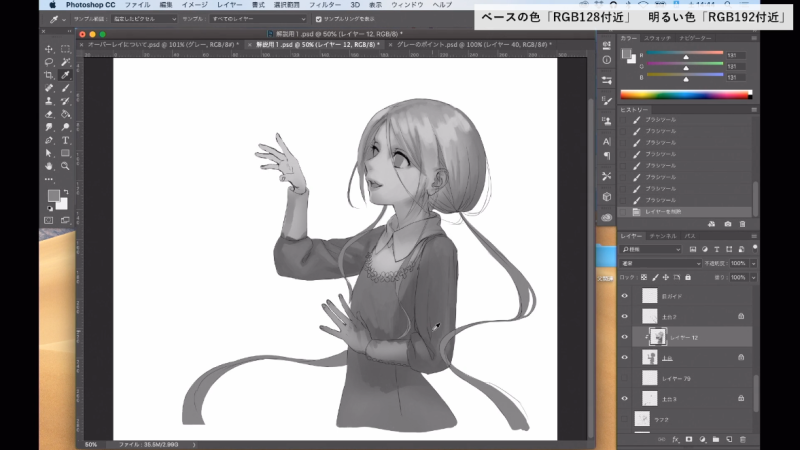Screen dimensions: 800x450
Task: Open the layer style fx menu
Action: [x=676, y=439]
